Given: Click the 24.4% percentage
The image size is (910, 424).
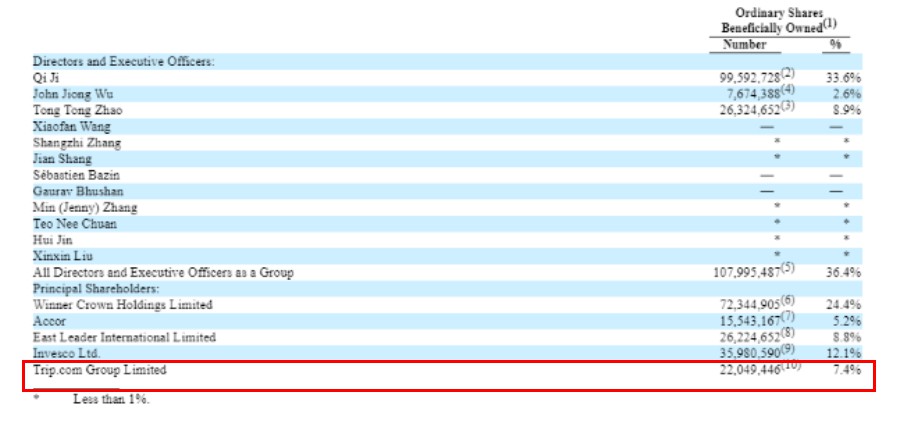Looking at the screenshot, I should pos(844,305).
